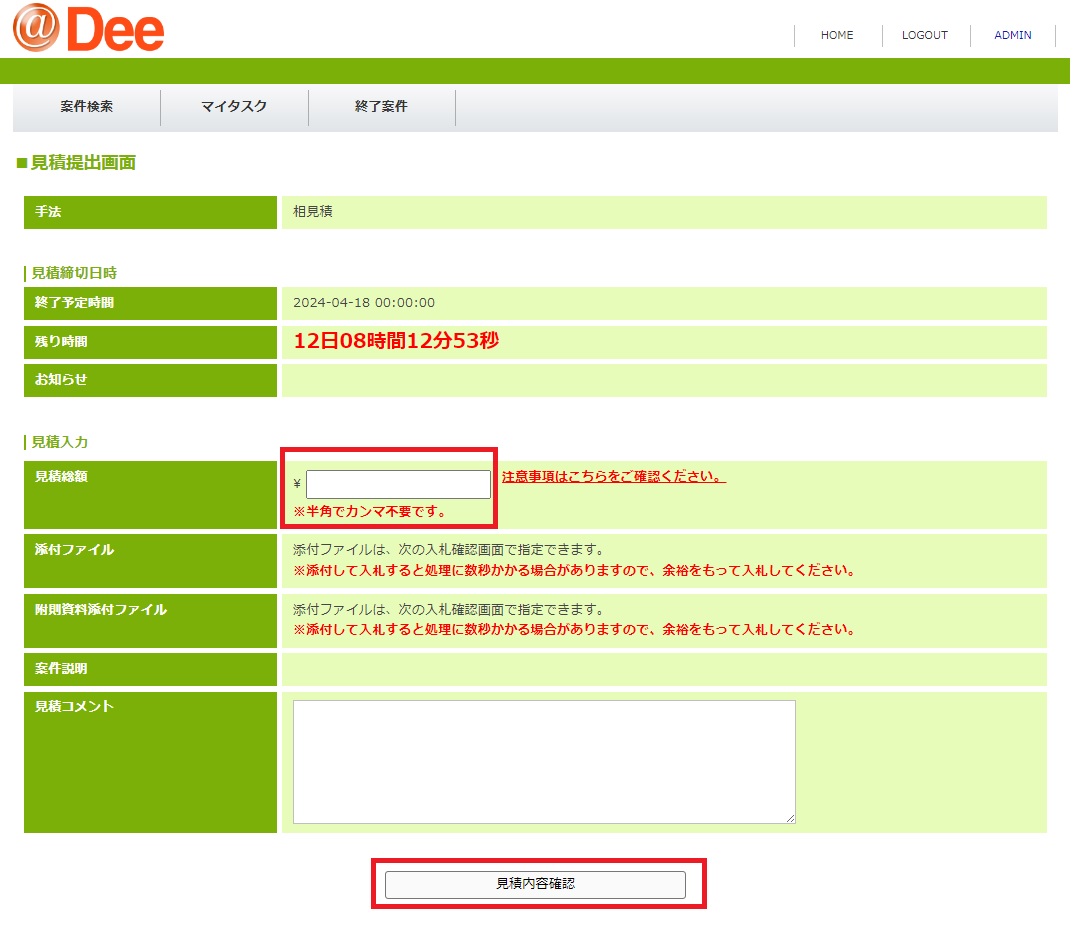Click the 終了予定時間 row label

tap(150, 303)
